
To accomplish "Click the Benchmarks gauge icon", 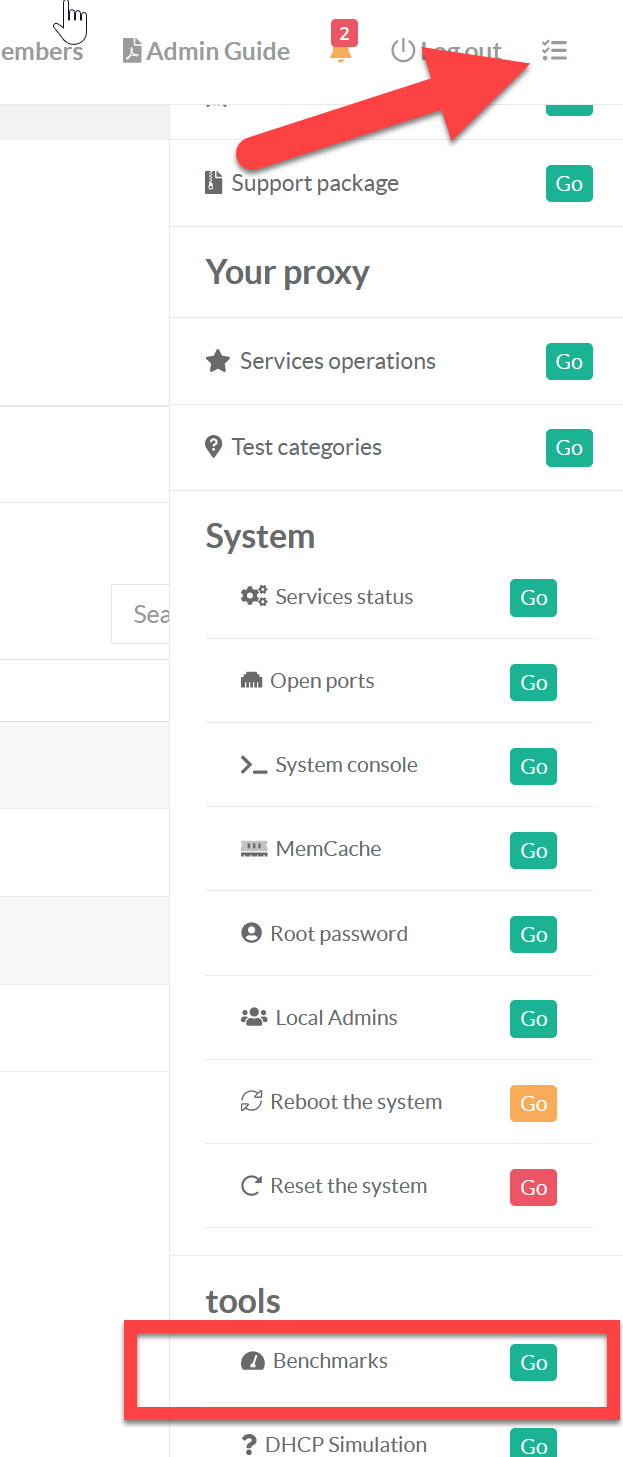I will [x=253, y=1361].
